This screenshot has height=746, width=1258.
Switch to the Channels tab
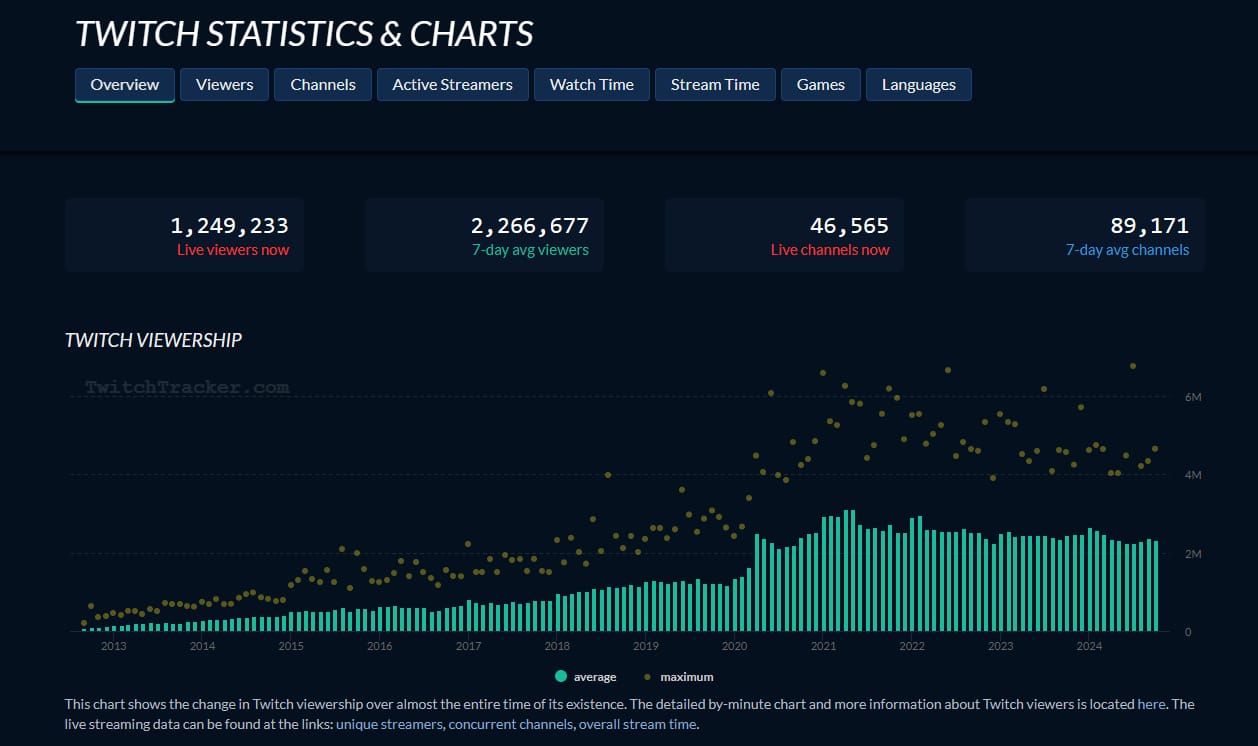click(x=323, y=85)
